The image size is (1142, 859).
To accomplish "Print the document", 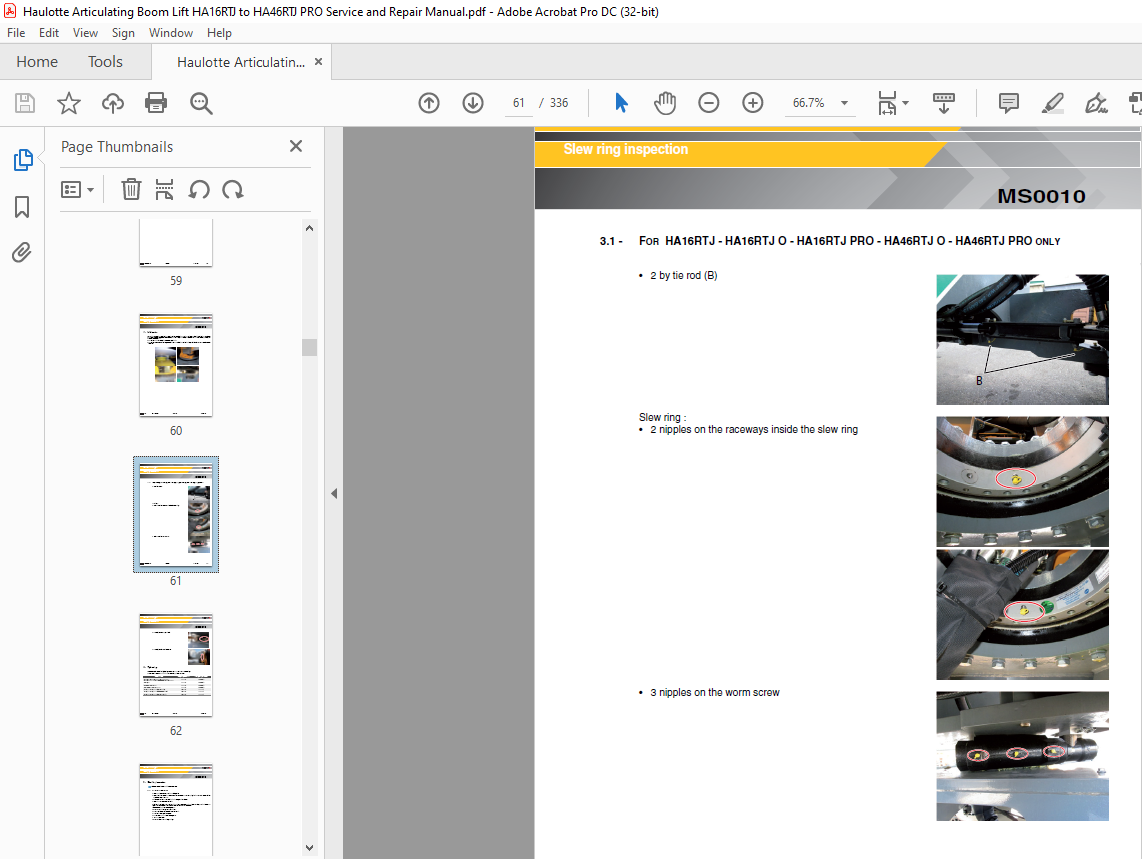I will pyautogui.click(x=156, y=103).
